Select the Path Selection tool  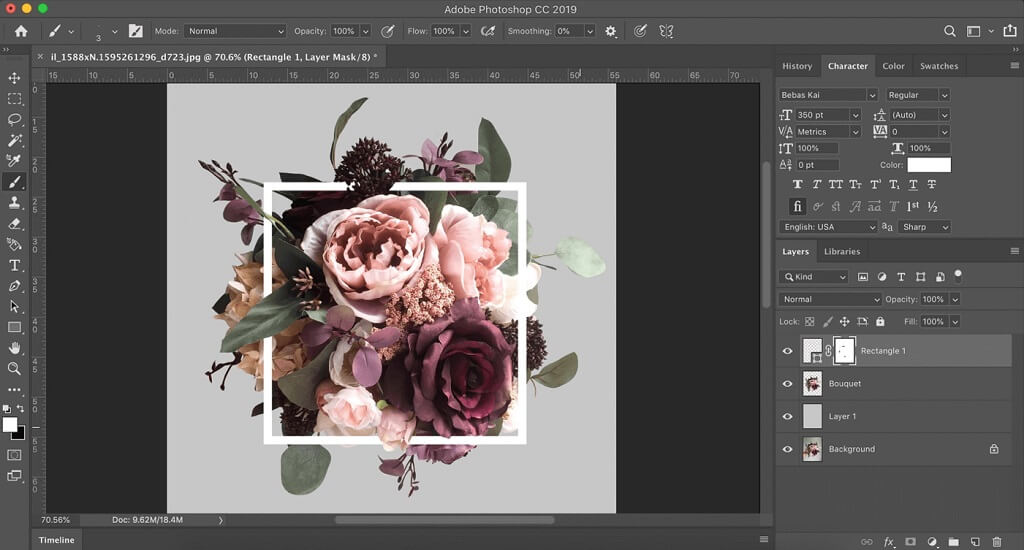14,306
